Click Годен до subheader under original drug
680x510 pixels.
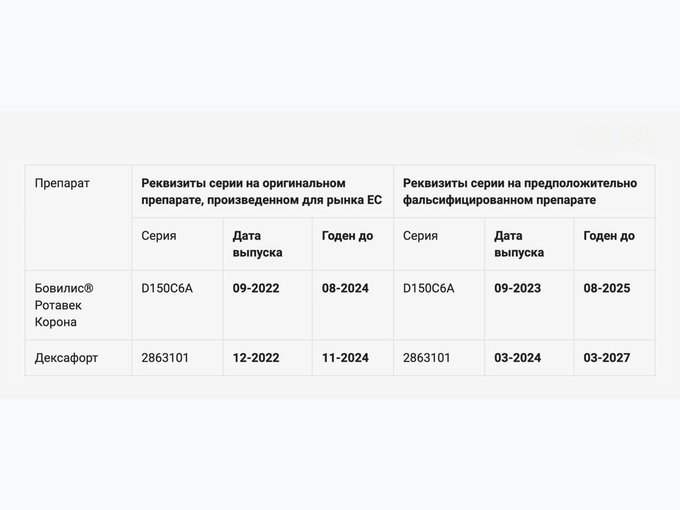[x=353, y=244]
